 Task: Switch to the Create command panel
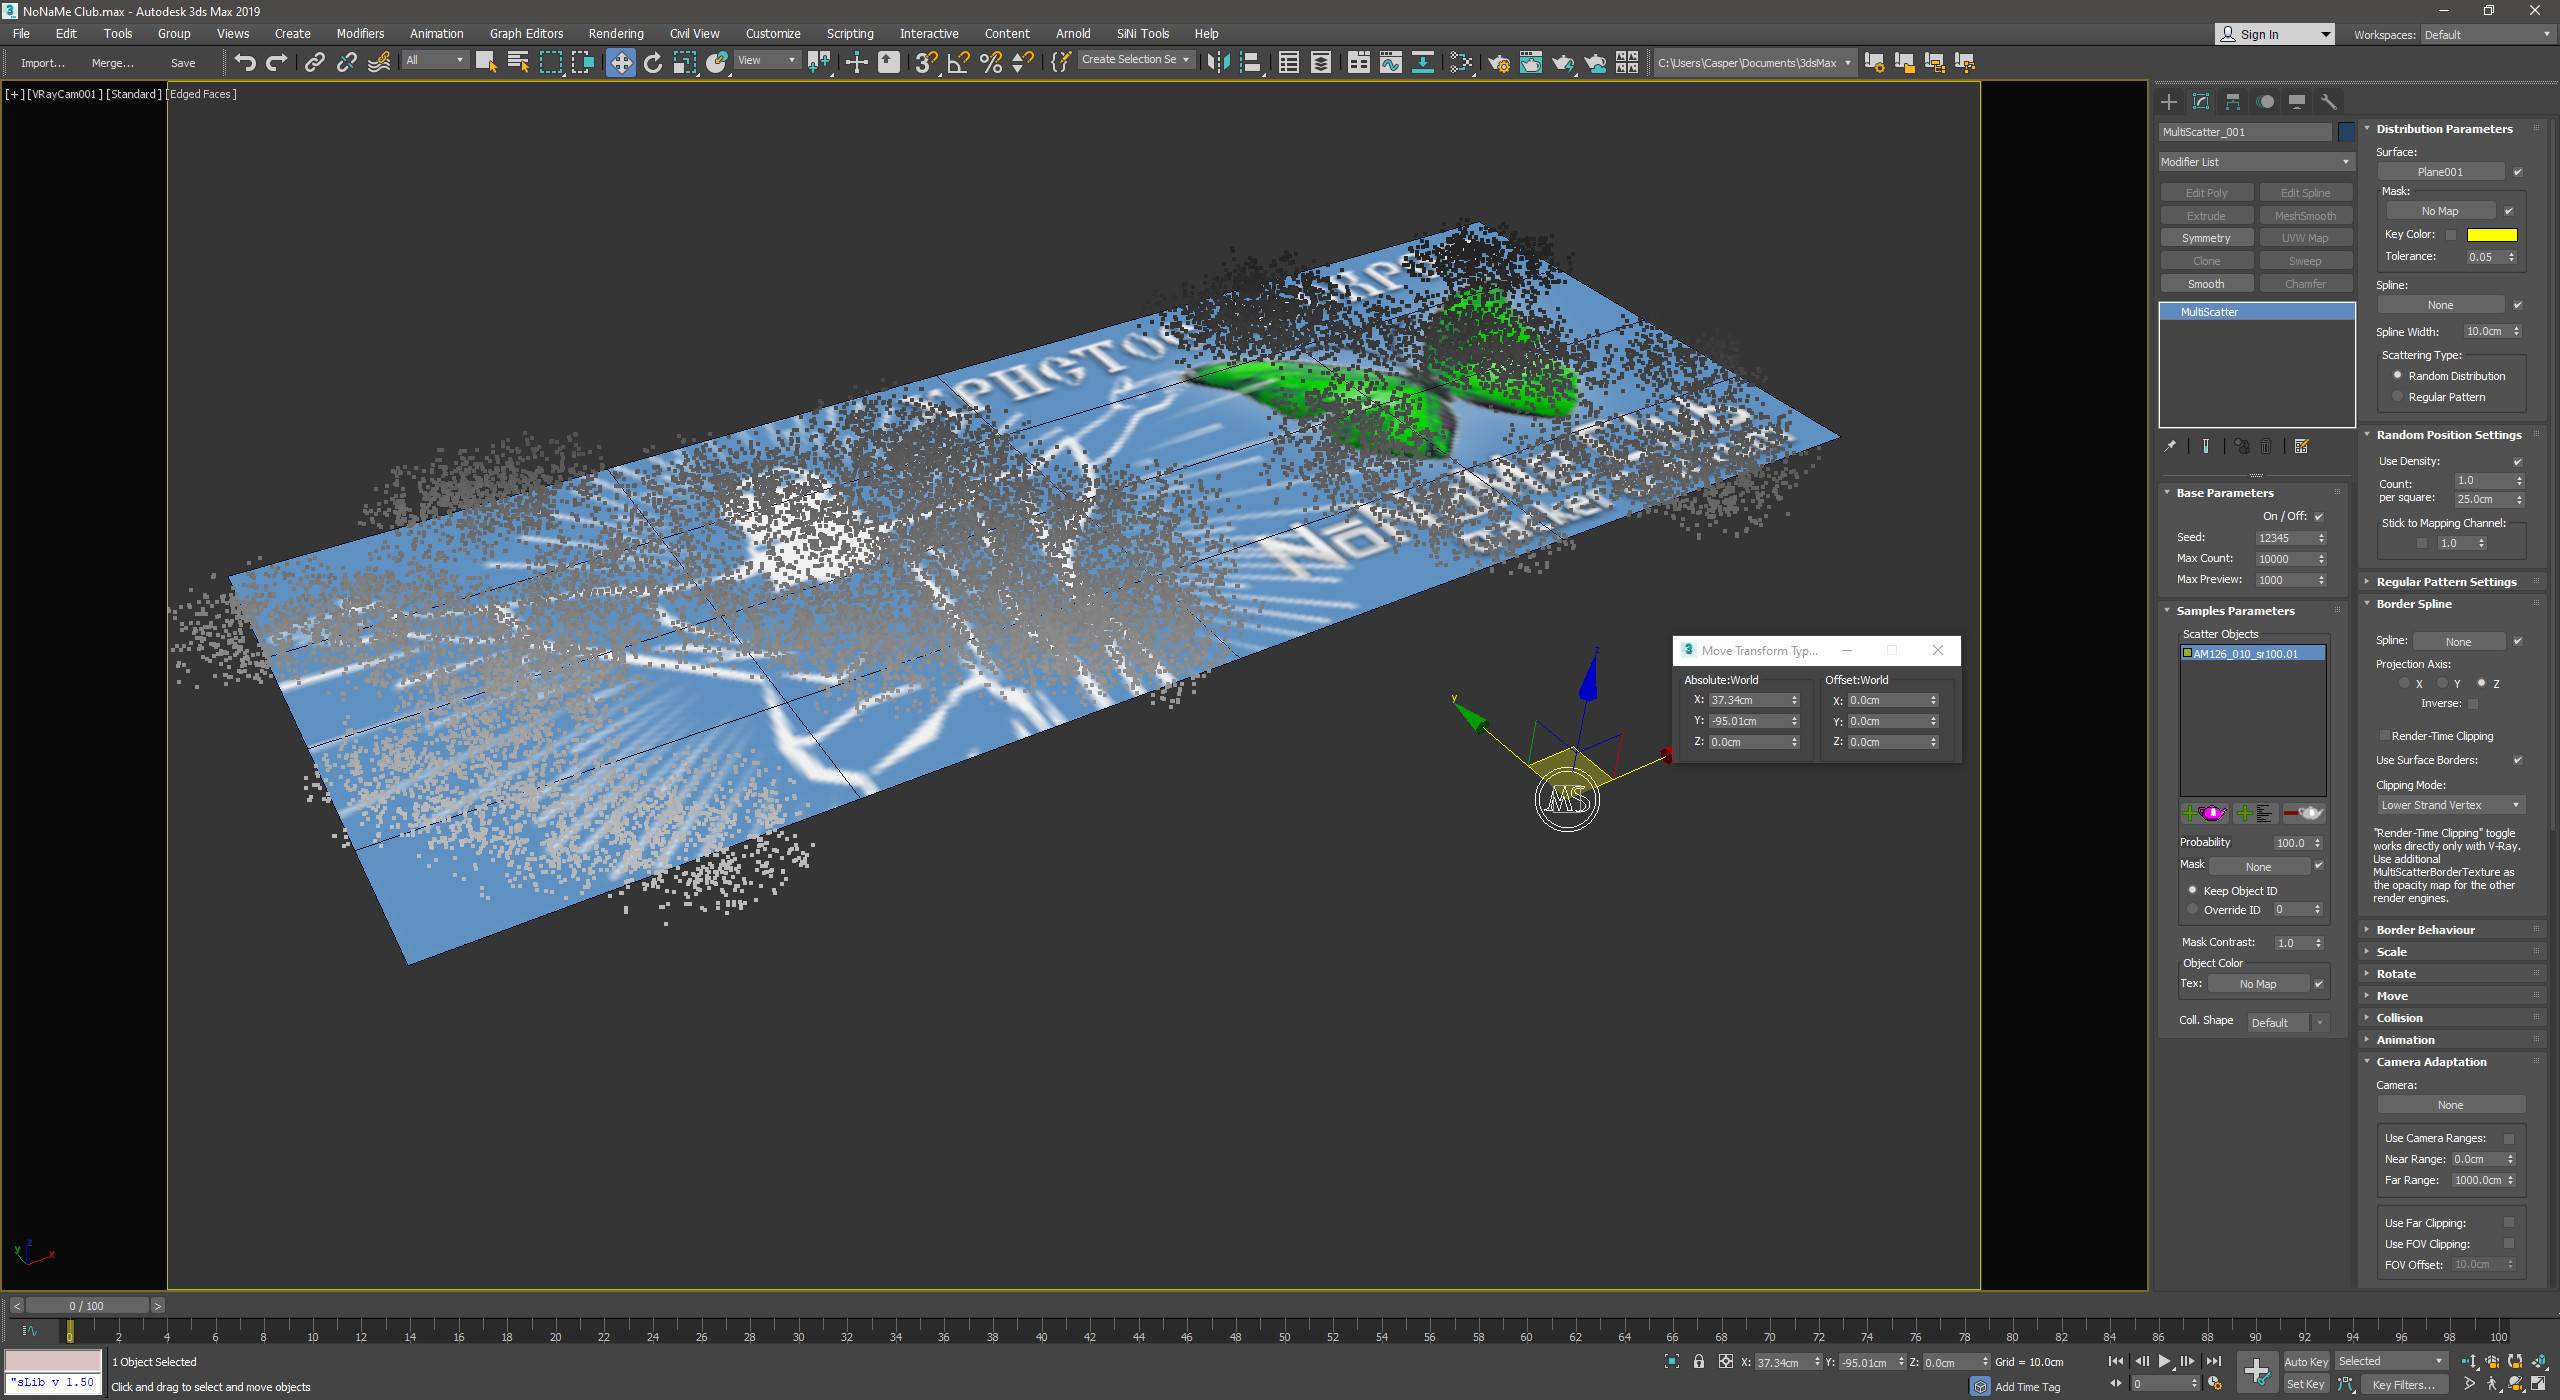(x=2169, y=101)
